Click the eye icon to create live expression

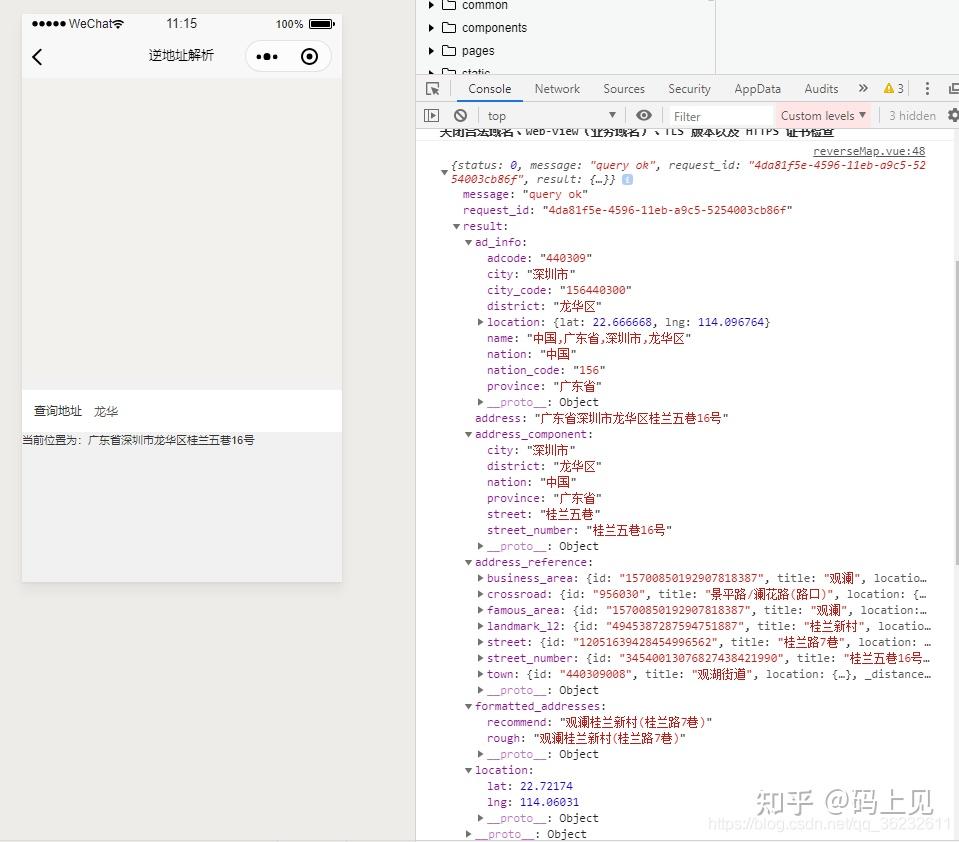coord(644,116)
